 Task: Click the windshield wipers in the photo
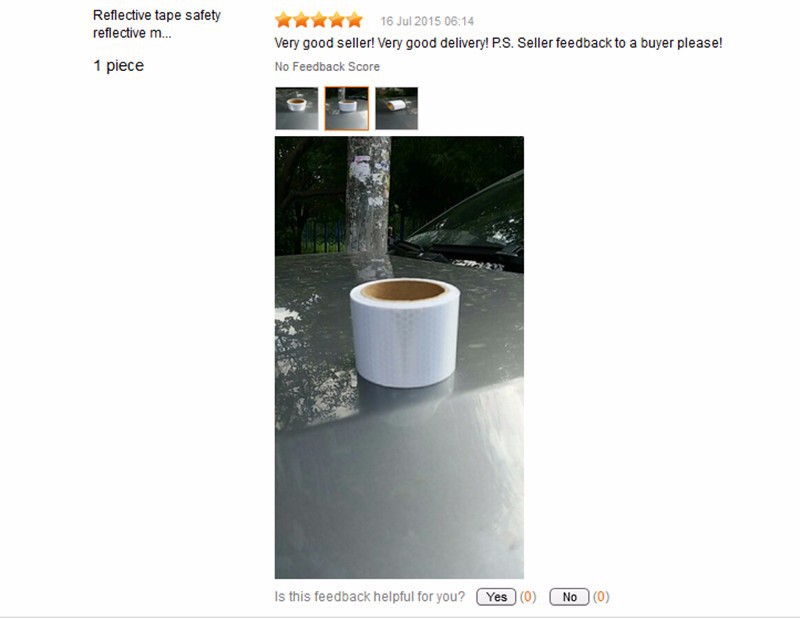click(x=449, y=253)
